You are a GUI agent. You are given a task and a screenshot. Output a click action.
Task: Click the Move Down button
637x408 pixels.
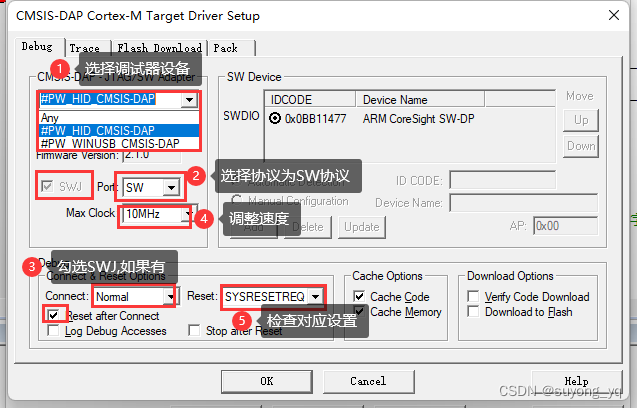click(581, 146)
